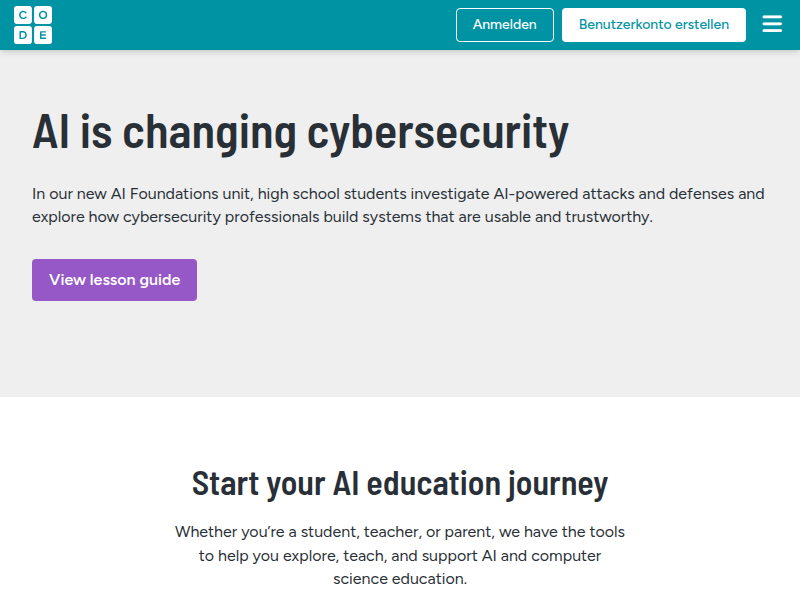This screenshot has height=600, width=800.
Task: Click the "C" tile in the Code.org logo
Action: tap(22, 15)
